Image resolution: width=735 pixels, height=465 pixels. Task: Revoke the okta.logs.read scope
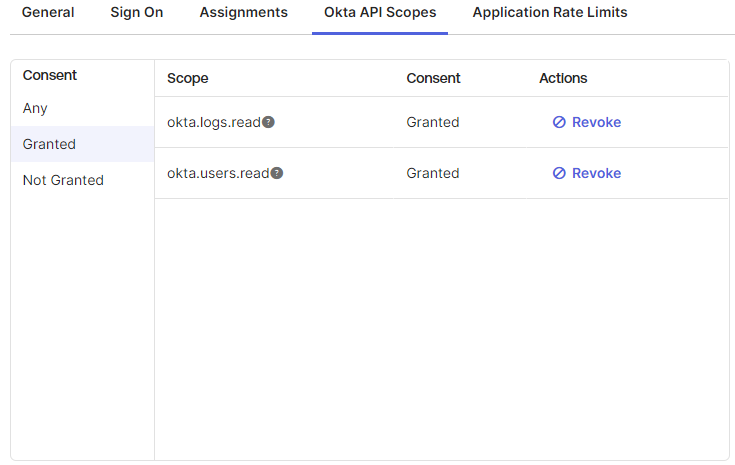(586, 122)
